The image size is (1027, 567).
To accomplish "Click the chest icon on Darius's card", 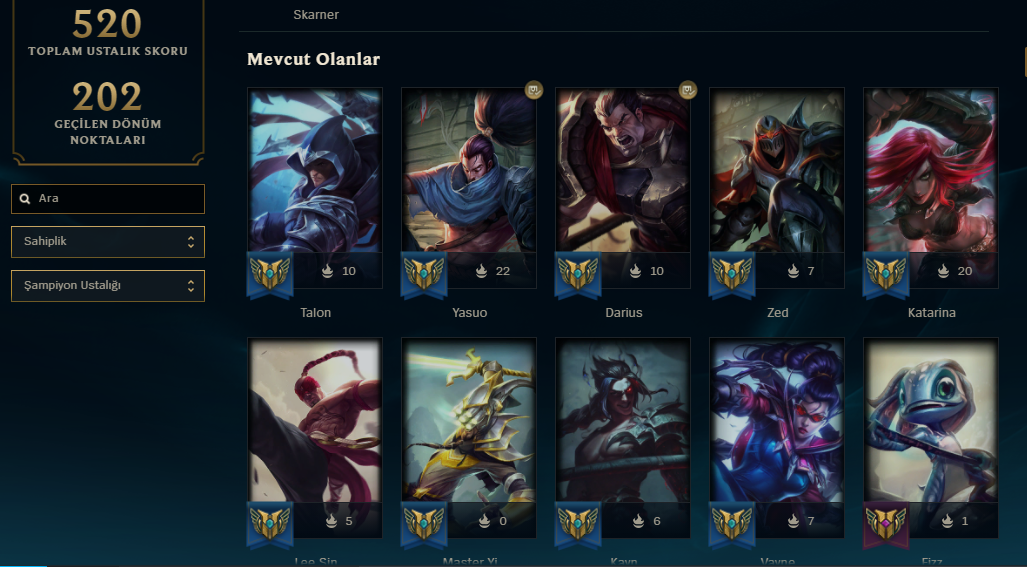I will click(688, 90).
